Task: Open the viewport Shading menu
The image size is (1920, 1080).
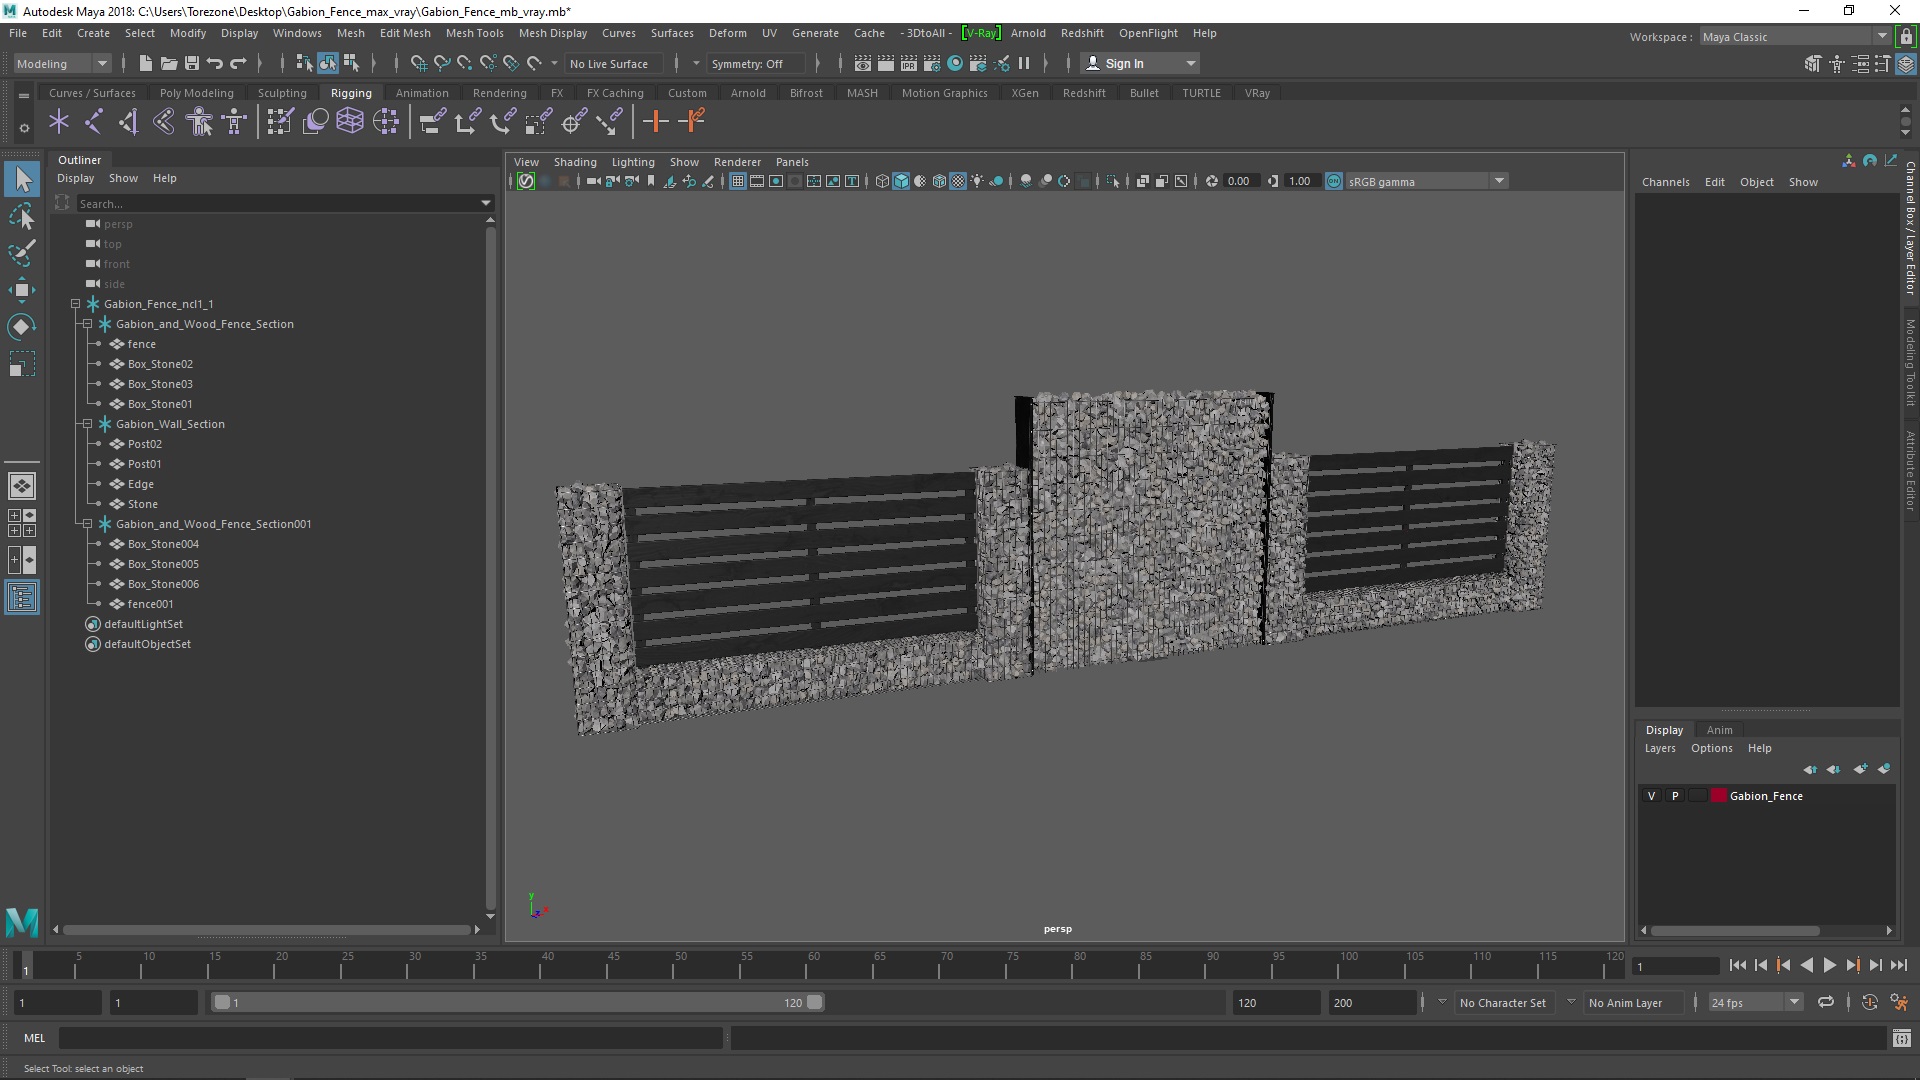Action: (x=575, y=162)
